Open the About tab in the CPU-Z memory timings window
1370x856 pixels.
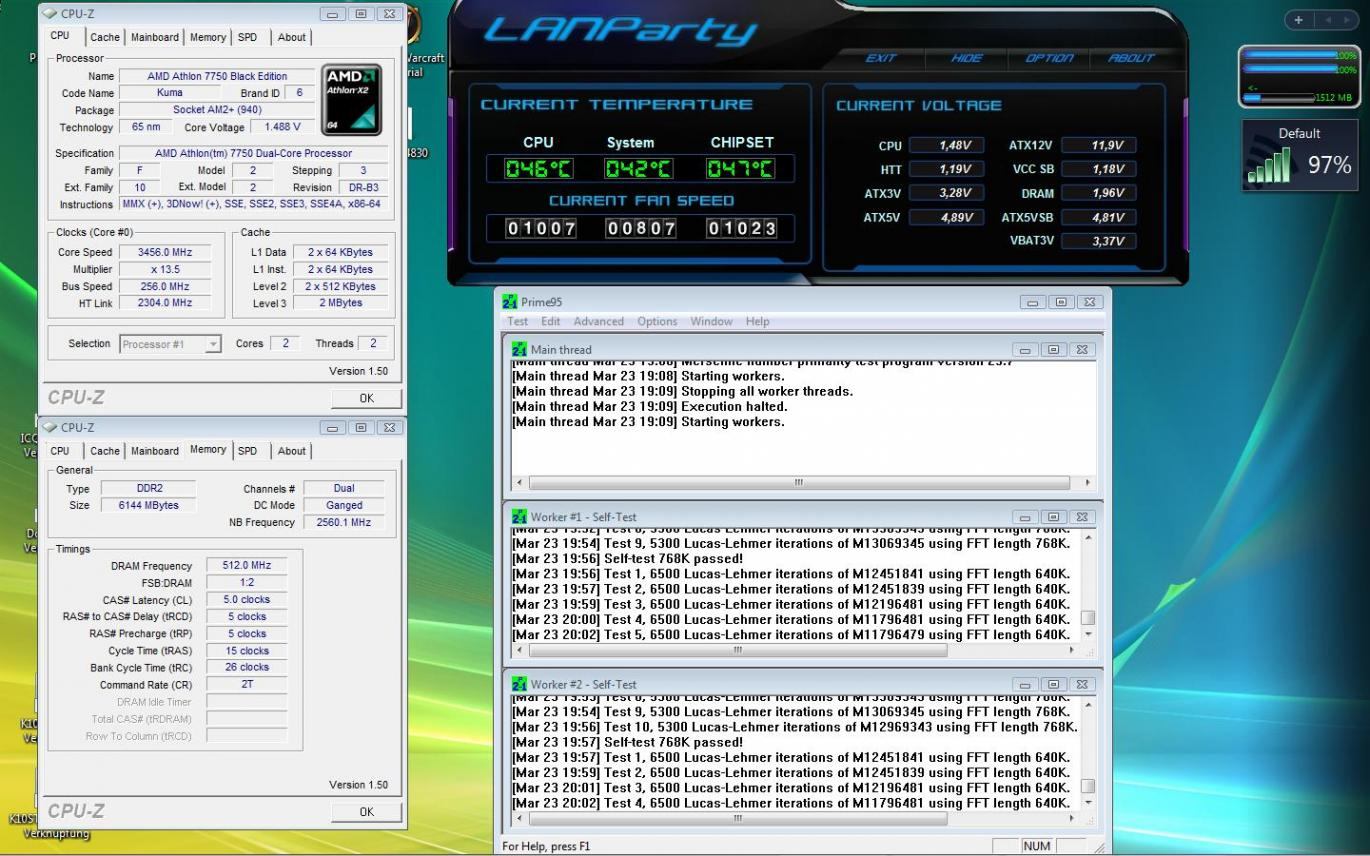pos(292,451)
